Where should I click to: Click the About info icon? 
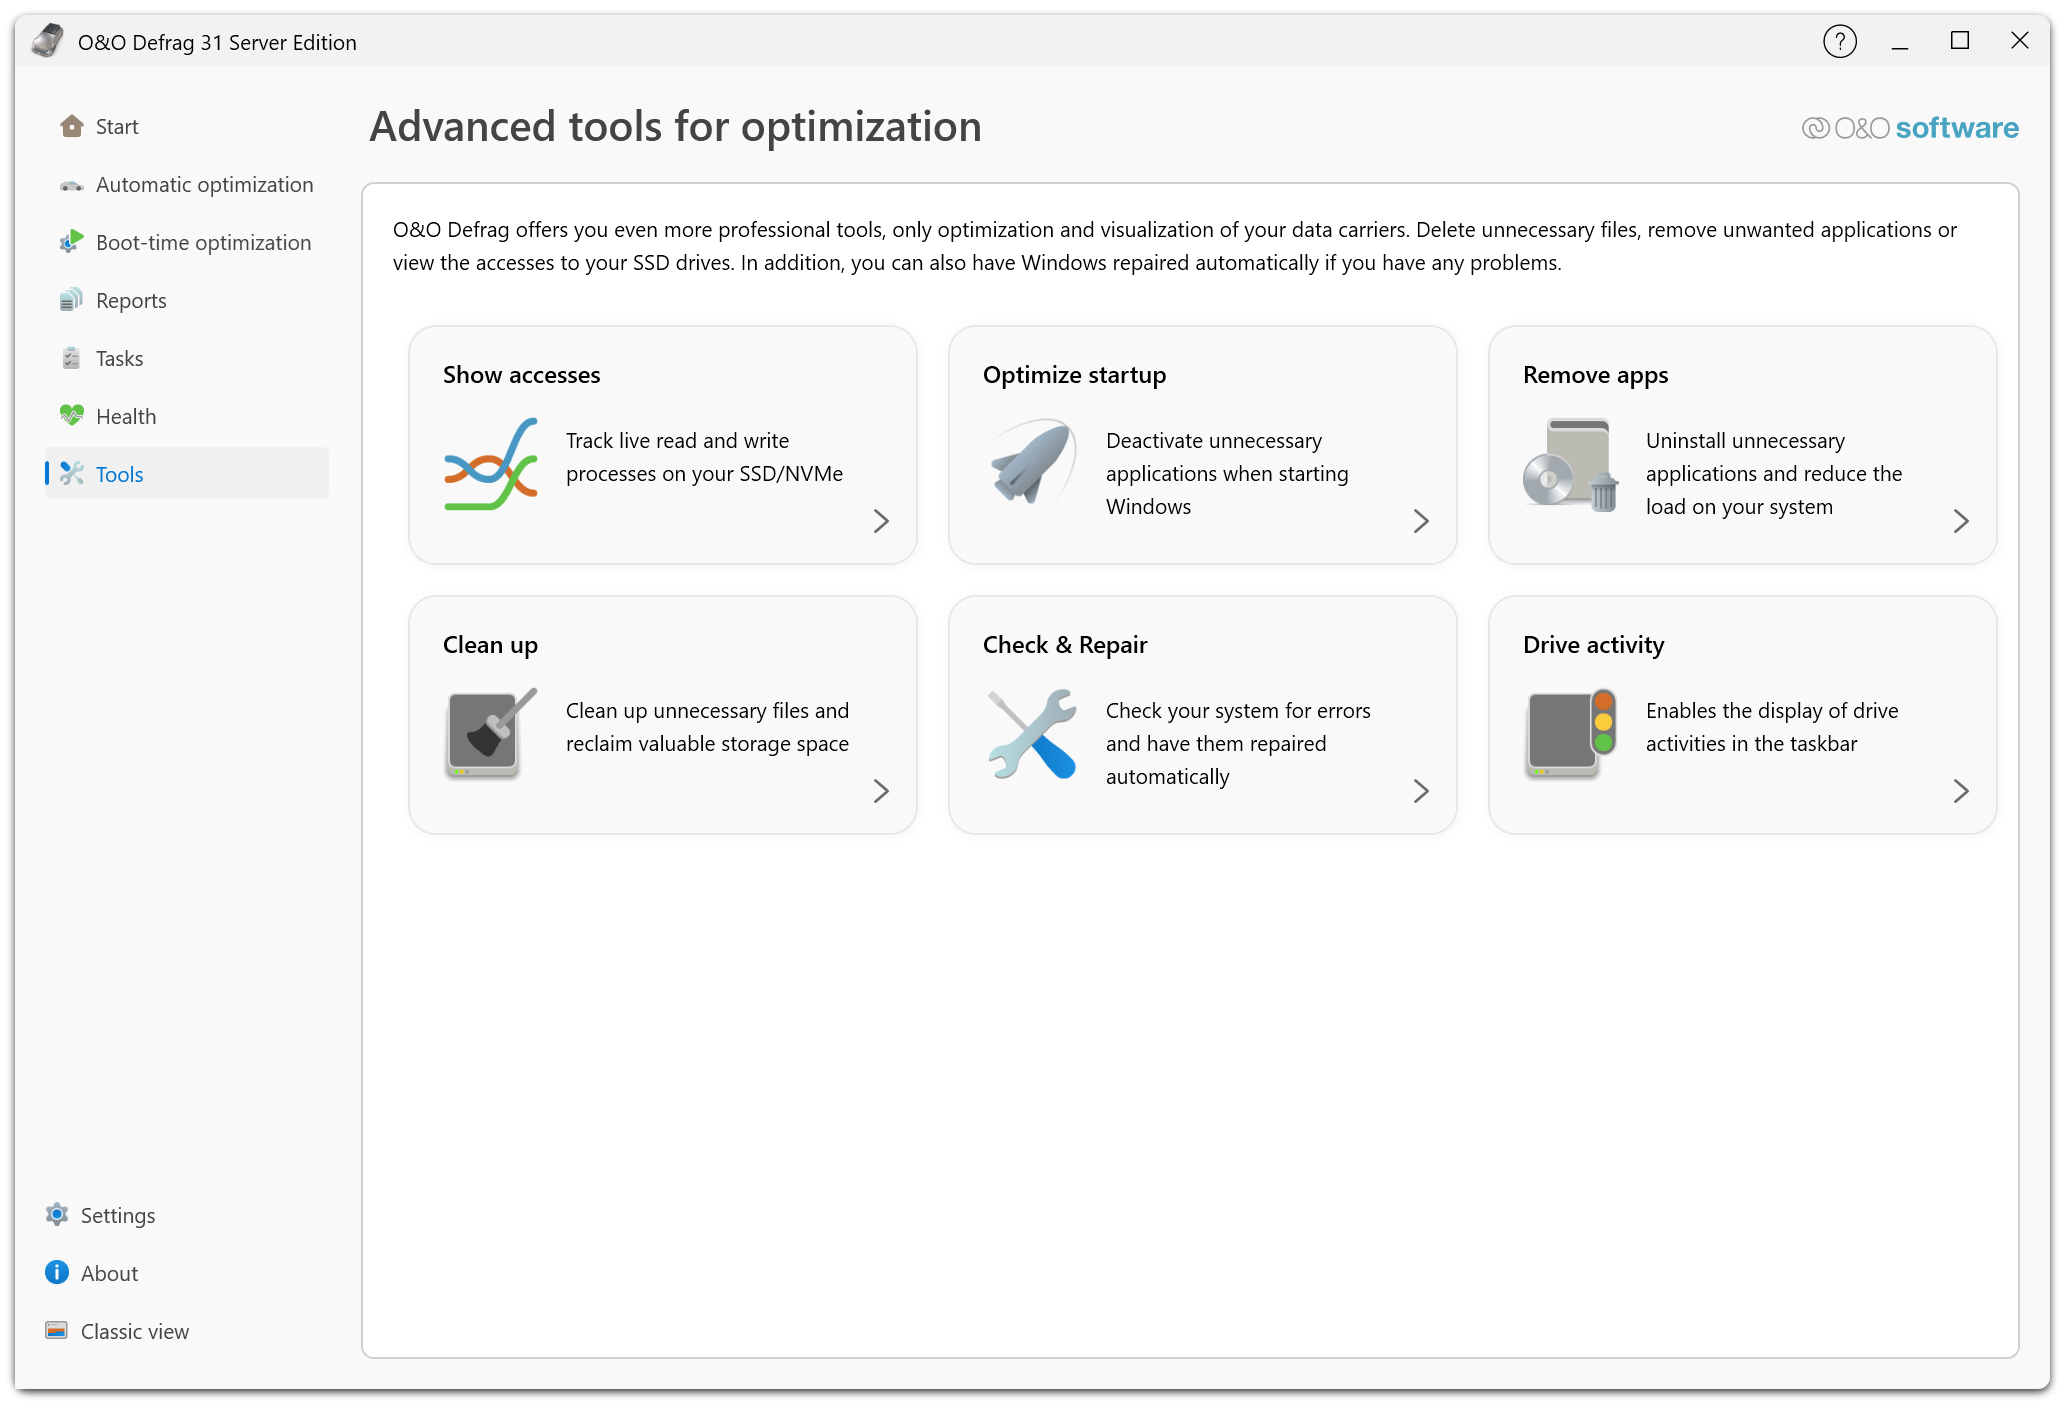pos(57,1272)
